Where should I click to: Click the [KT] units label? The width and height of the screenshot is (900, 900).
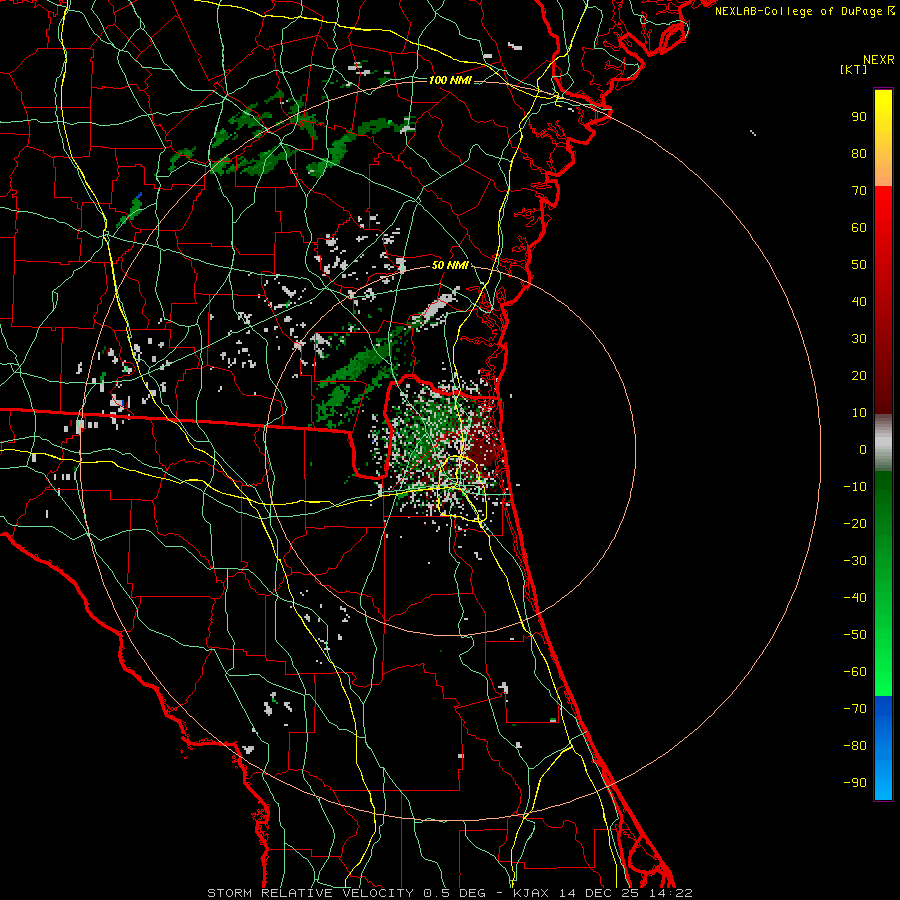854,69
